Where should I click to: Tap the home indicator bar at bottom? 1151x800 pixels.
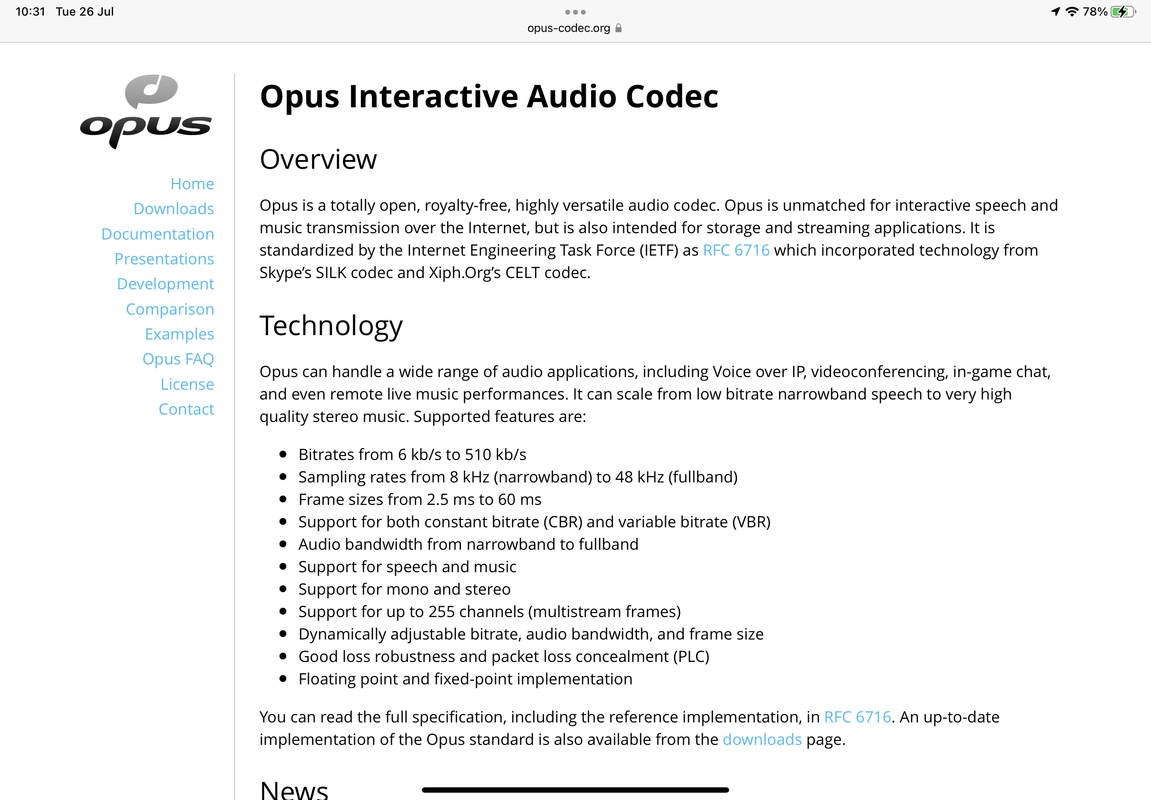click(576, 790)
